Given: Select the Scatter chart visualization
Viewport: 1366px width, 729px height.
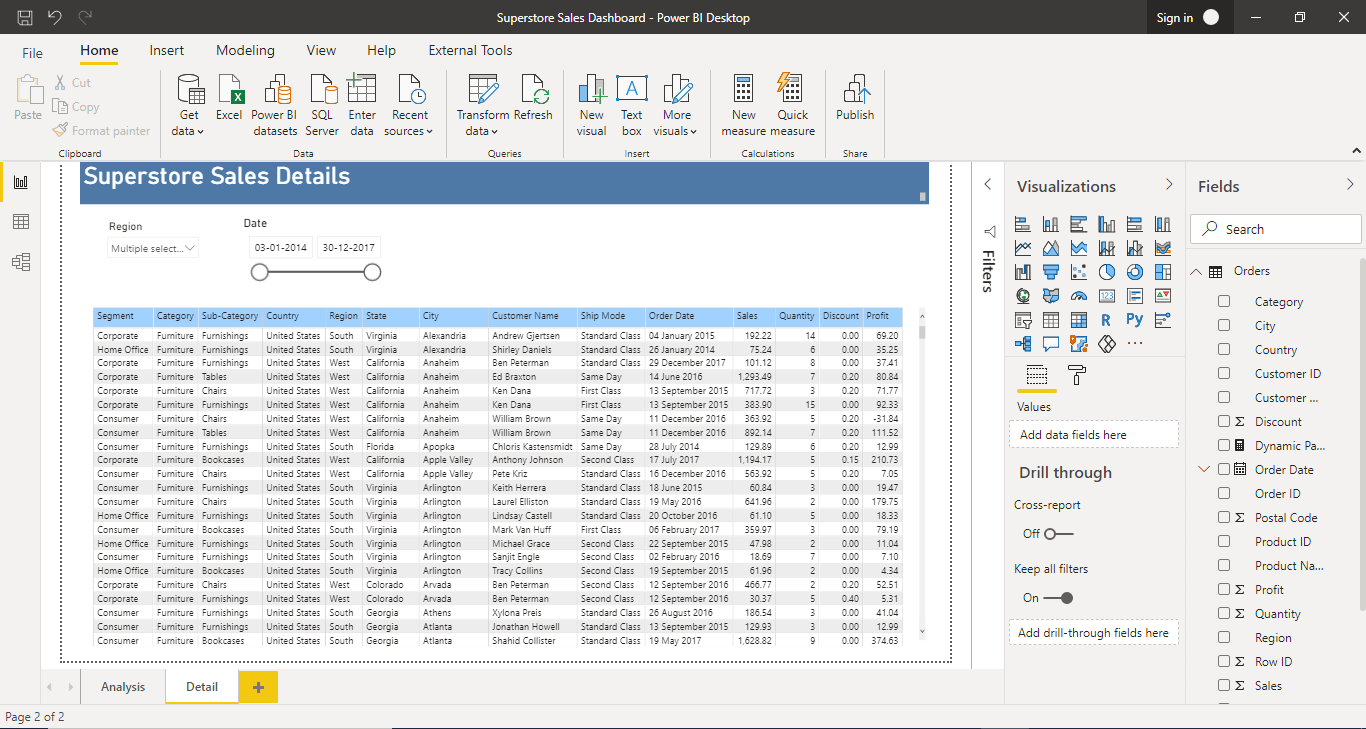Looking at the screenshot, I should (1078, 272).
